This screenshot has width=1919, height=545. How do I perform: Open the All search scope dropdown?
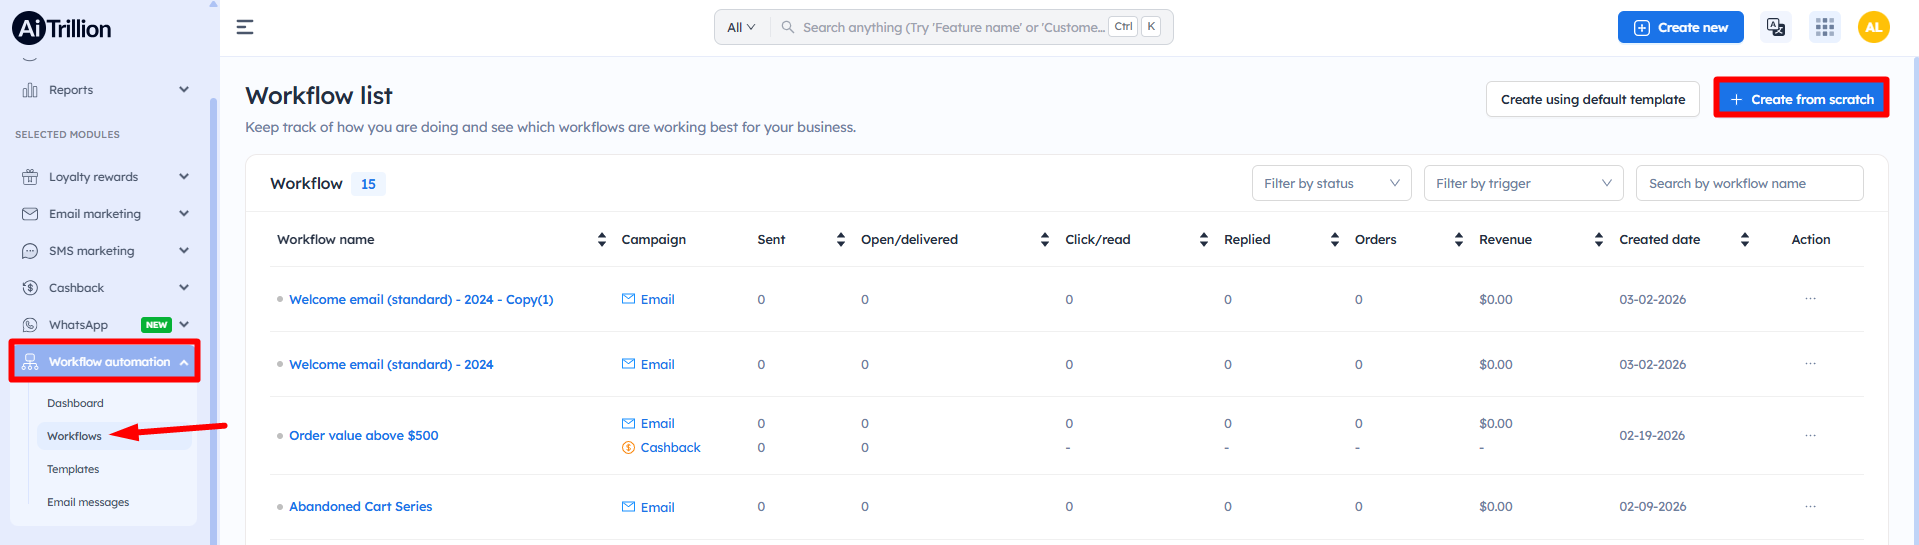(741, 28)
